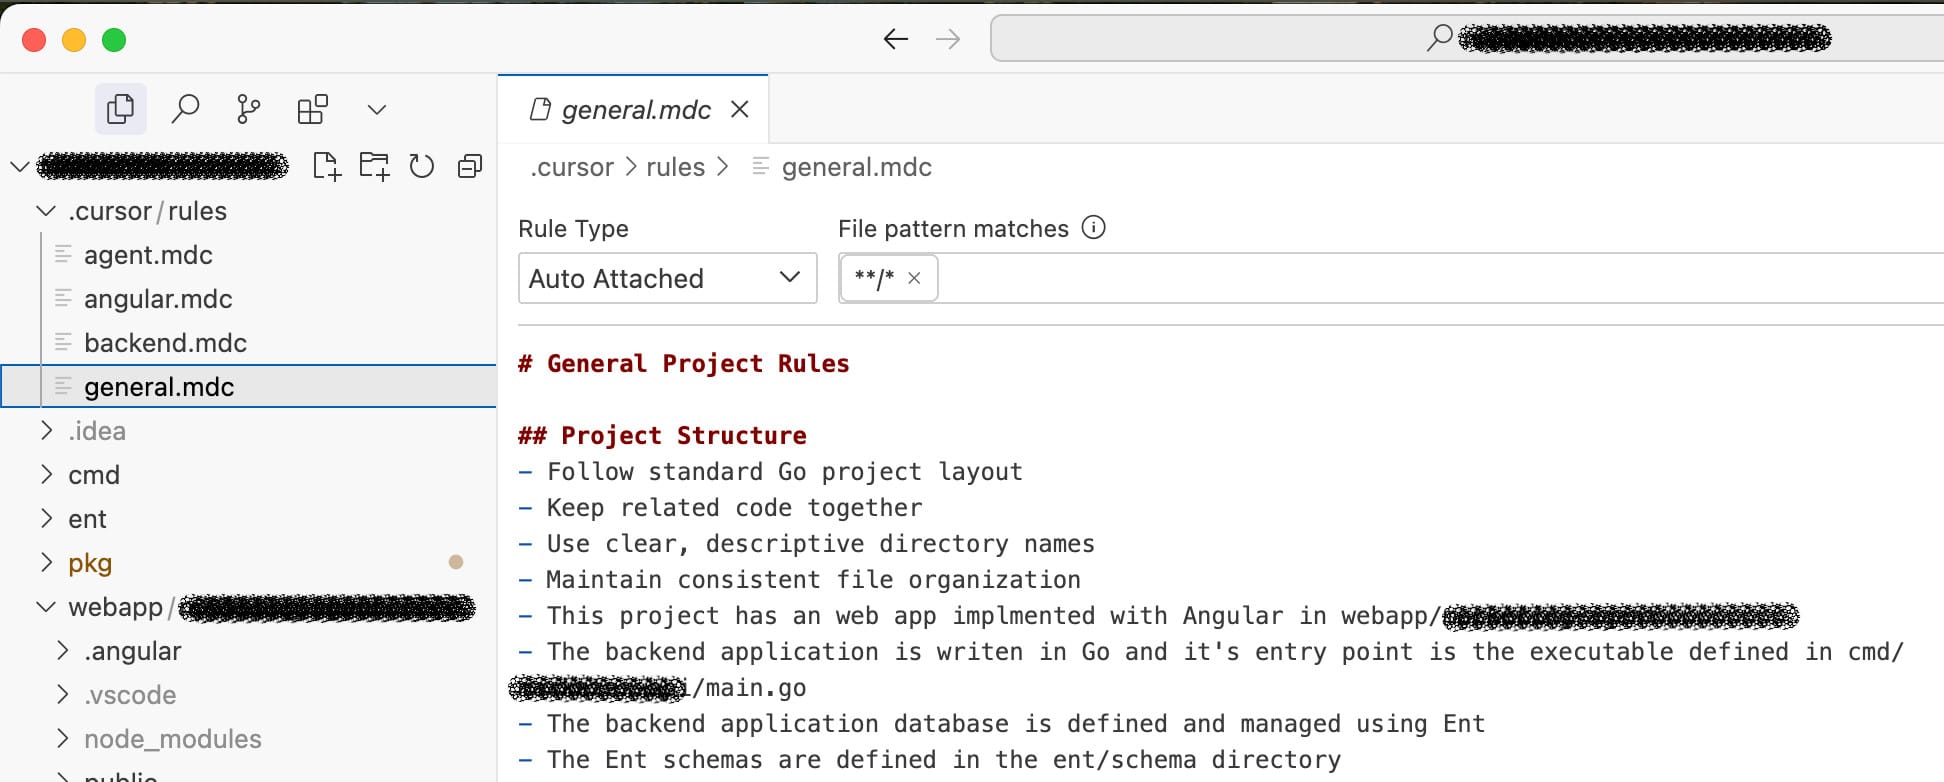This screenshot has width=1944, height=782.
Task: Collapse the .cursor/rules folder
Action: (45, 211)
